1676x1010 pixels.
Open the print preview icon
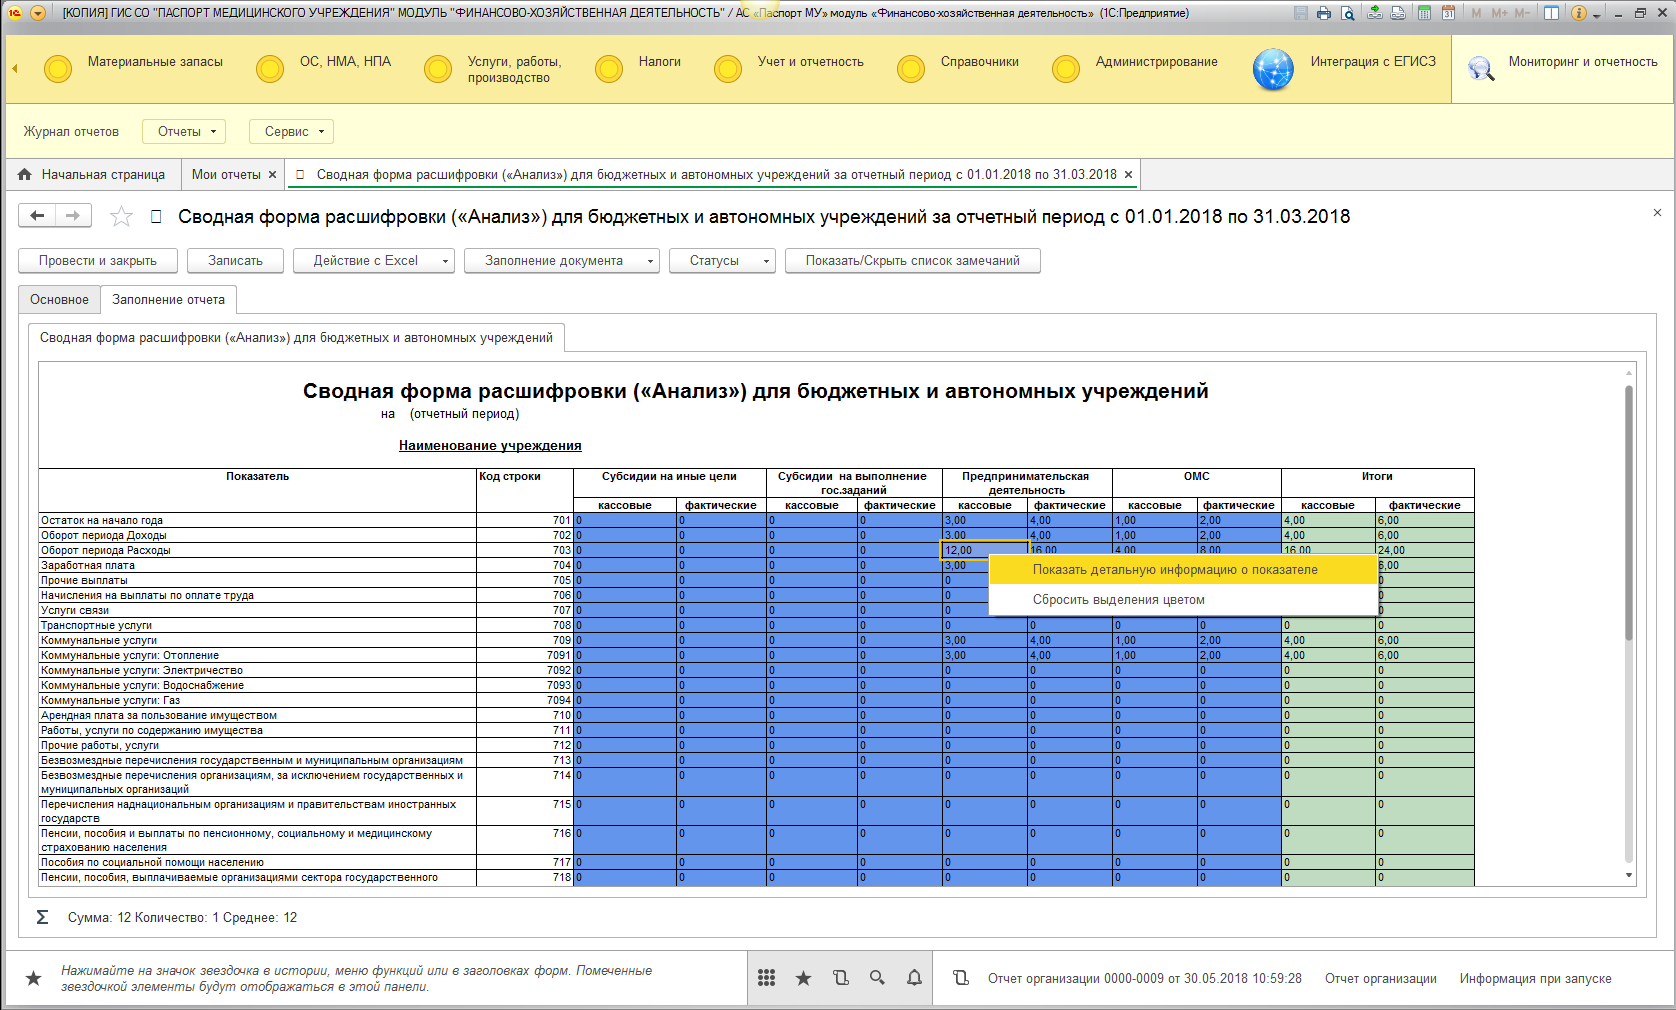1348,13
